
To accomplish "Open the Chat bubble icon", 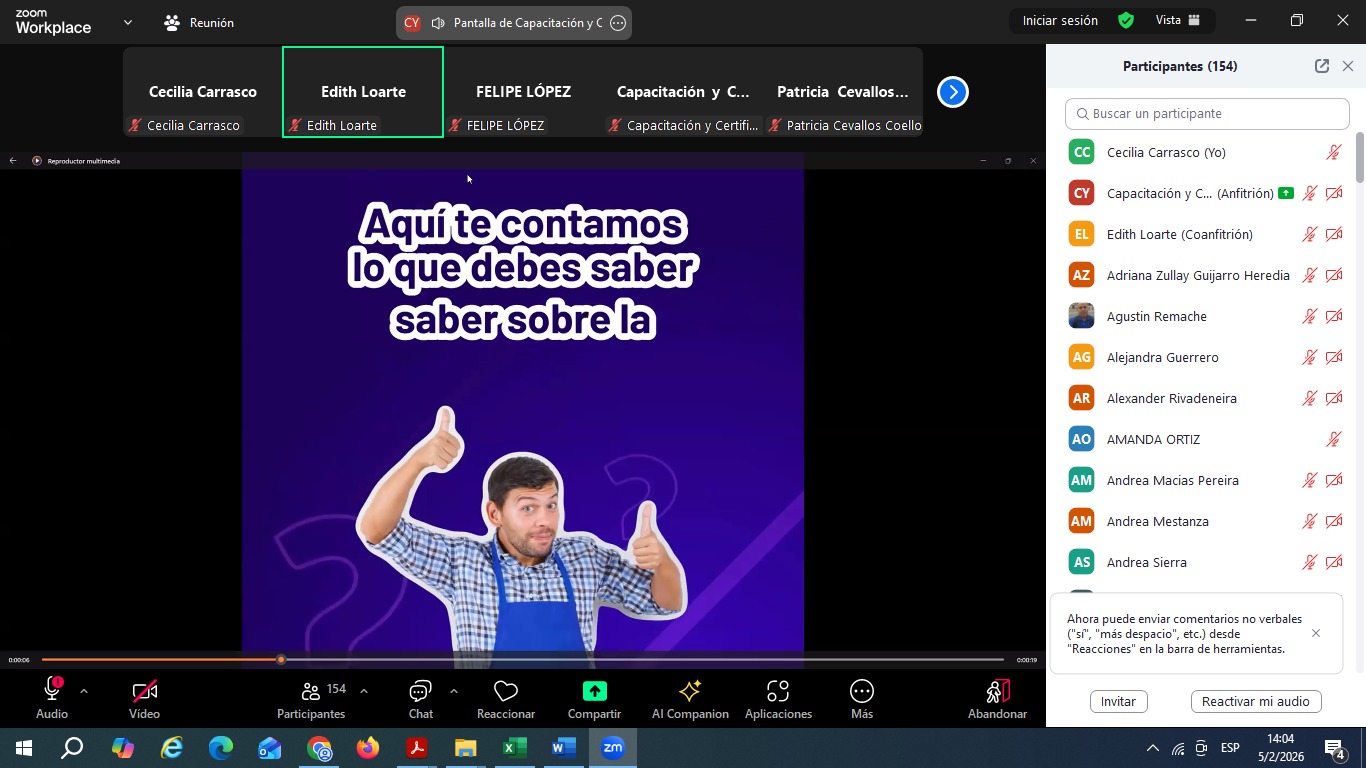I will (420, 692).
